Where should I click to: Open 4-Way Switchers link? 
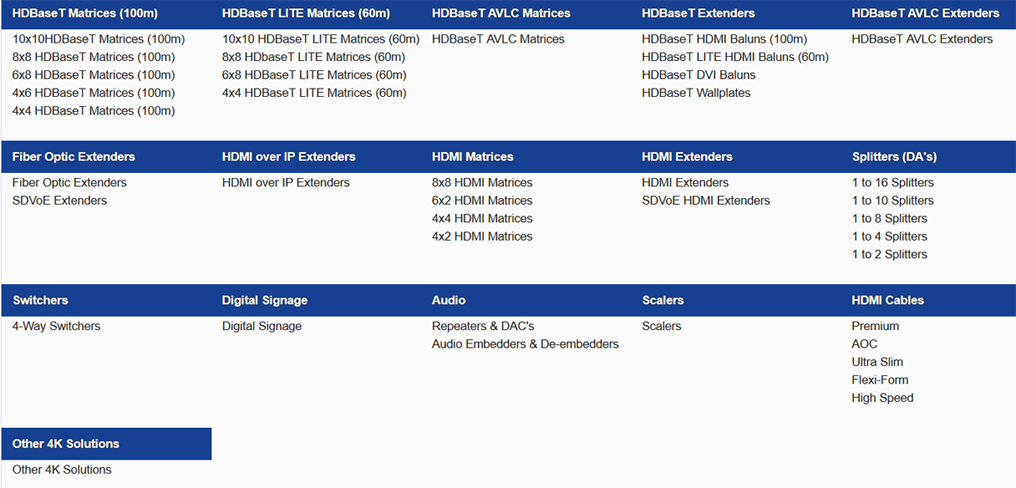click(x=56, y=326)
